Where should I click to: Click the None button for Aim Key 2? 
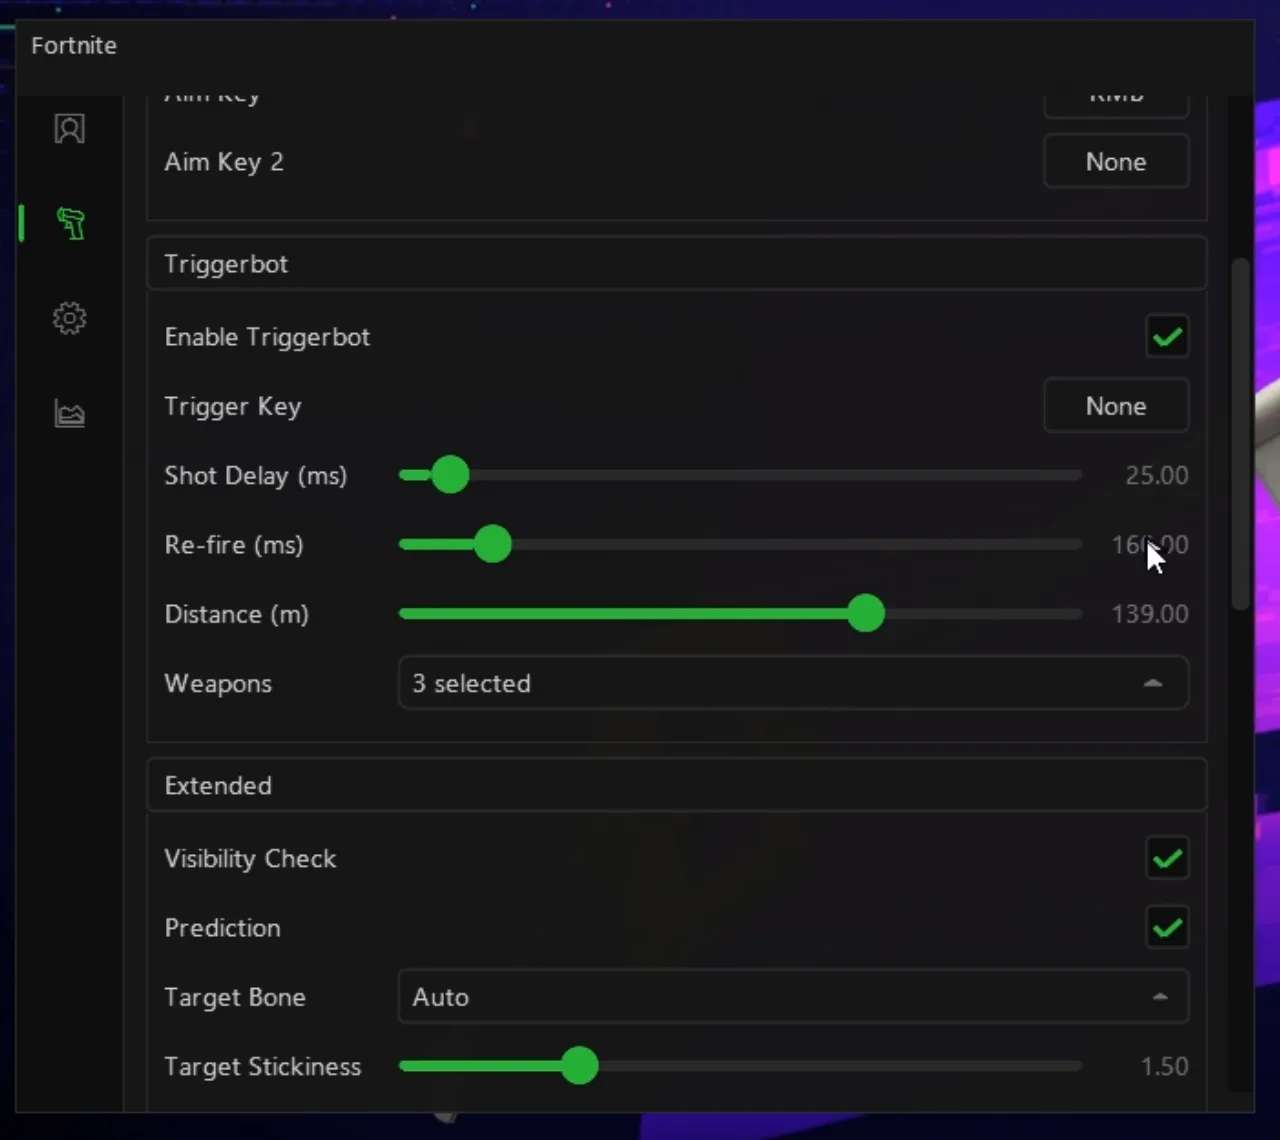coord(1116,162)
